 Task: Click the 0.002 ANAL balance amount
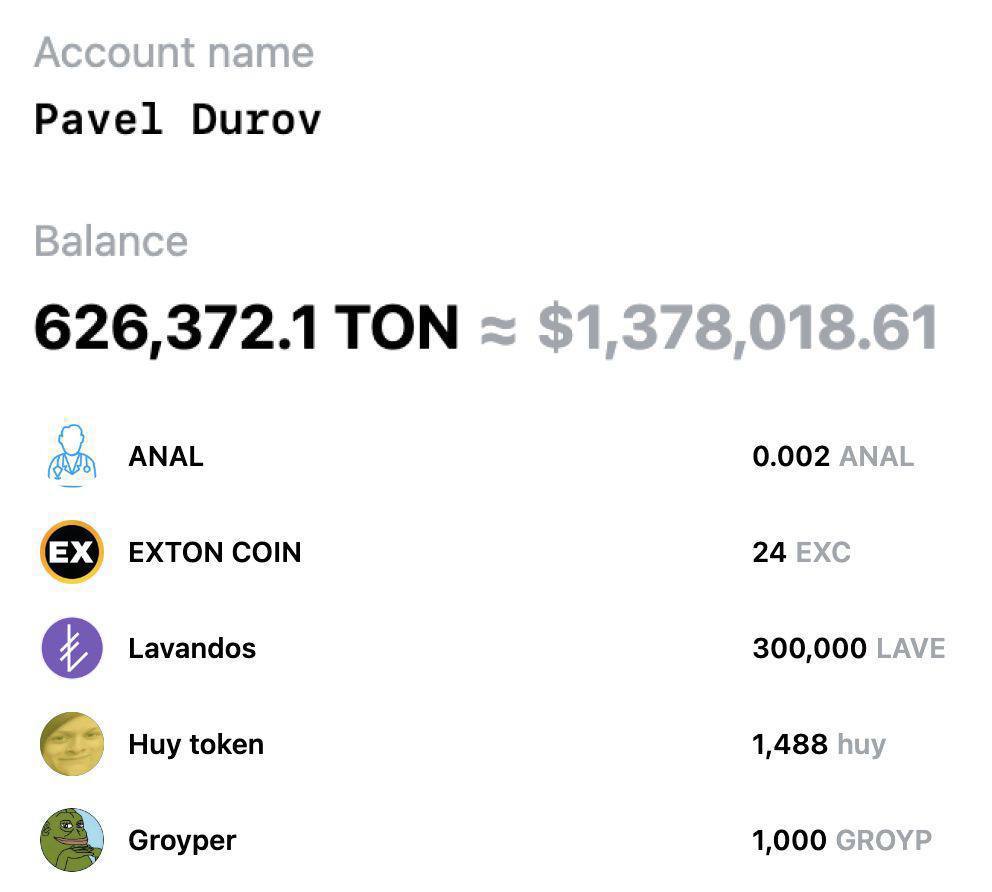[832, 456]
